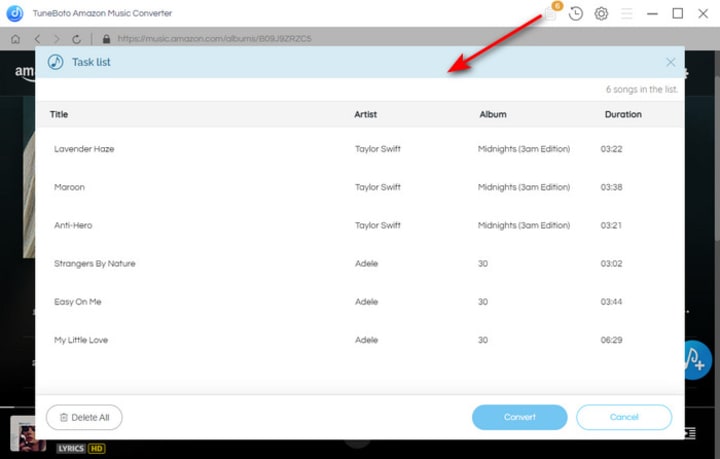Screen dimensions: 720x459
Task: Open the conversion history clock icon
Action: pos(575,14)
